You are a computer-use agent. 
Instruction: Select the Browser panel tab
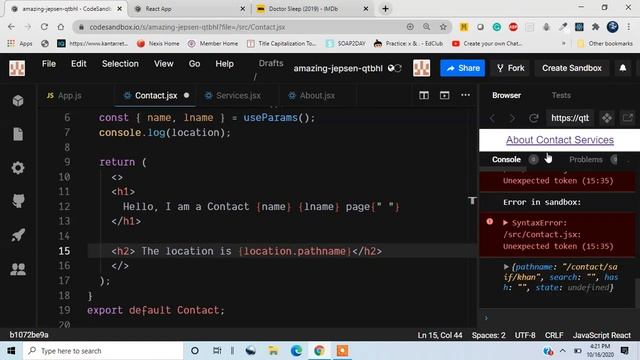point(506,95)
